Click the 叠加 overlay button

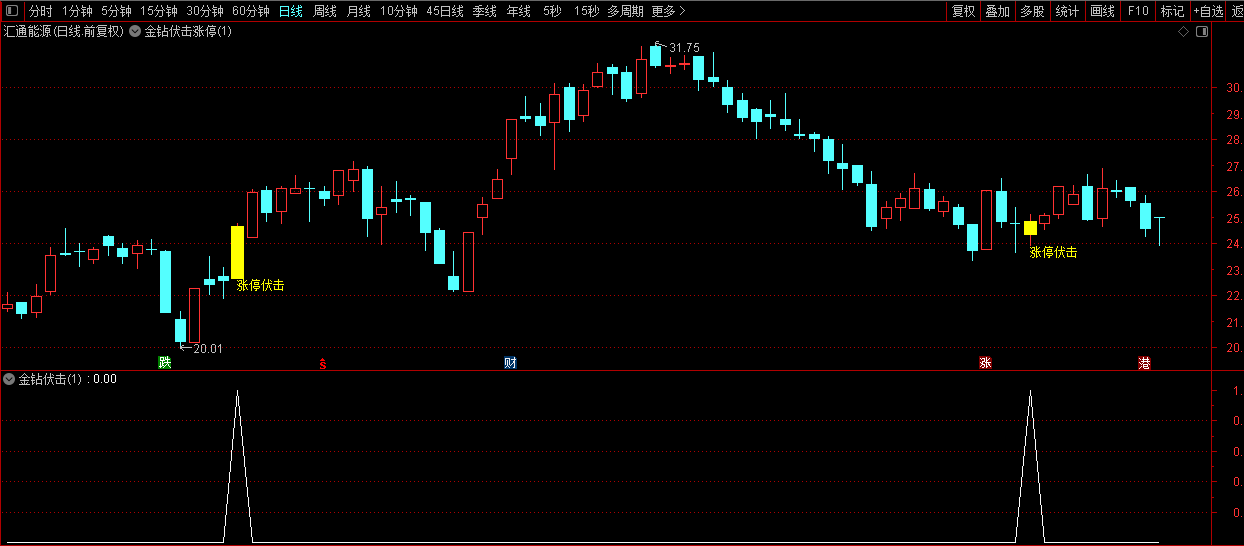997,11
